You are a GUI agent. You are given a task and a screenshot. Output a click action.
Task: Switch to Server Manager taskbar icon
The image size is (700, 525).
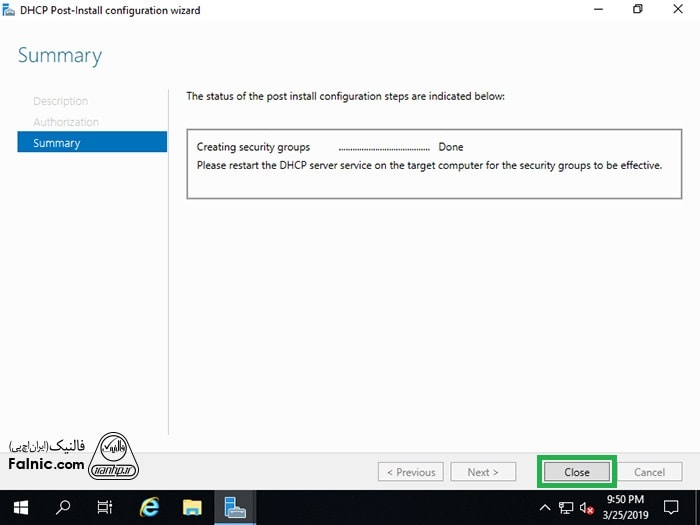pos(235,507)
